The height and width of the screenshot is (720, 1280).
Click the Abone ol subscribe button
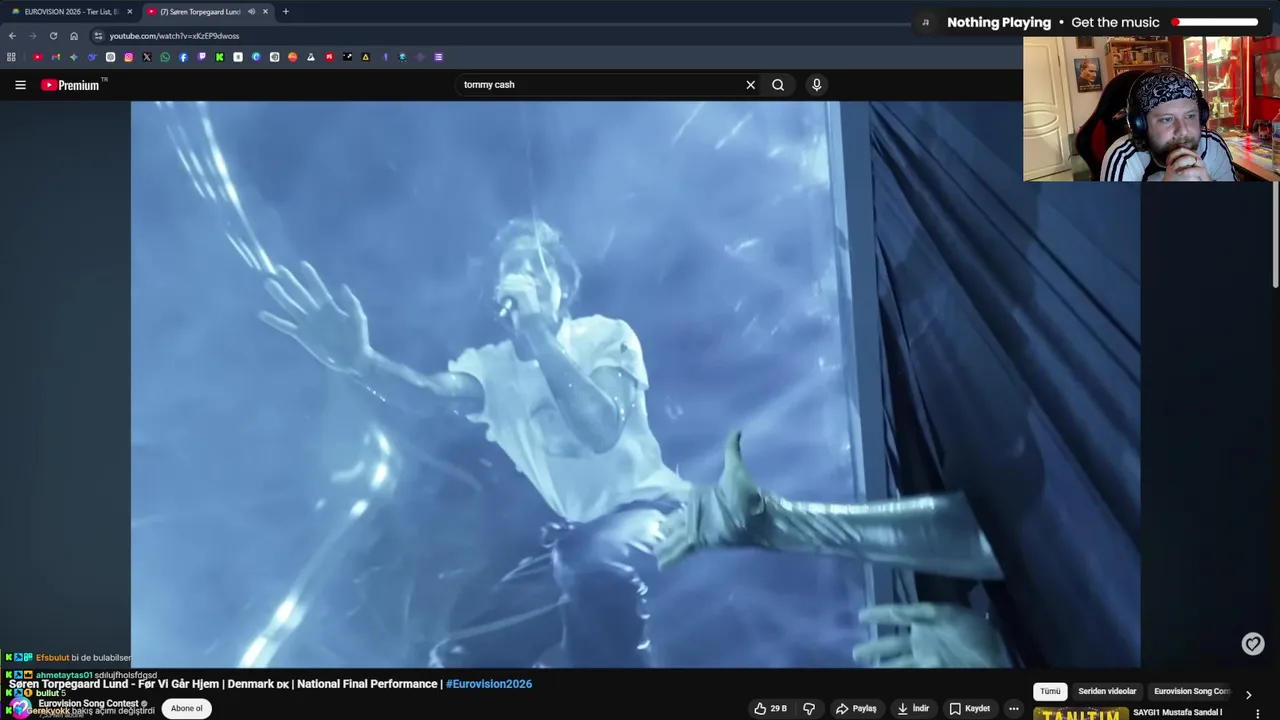[186, 708]
